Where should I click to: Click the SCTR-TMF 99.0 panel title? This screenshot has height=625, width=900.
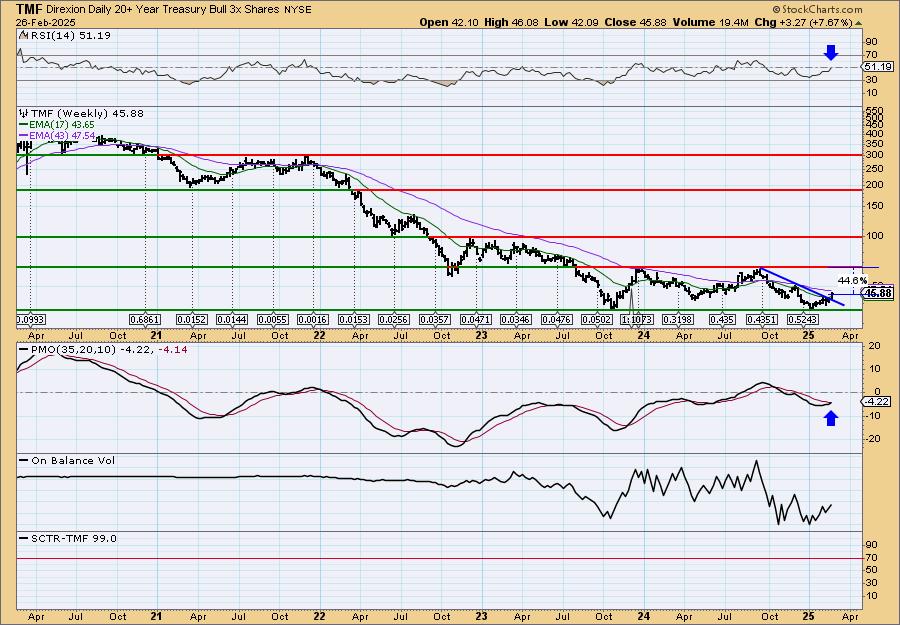pos(73,538)
